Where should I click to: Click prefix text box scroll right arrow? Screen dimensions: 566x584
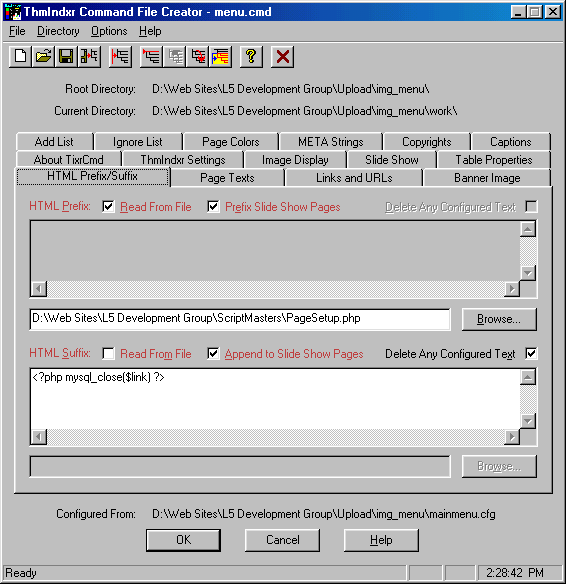click(x=512, y=289)
